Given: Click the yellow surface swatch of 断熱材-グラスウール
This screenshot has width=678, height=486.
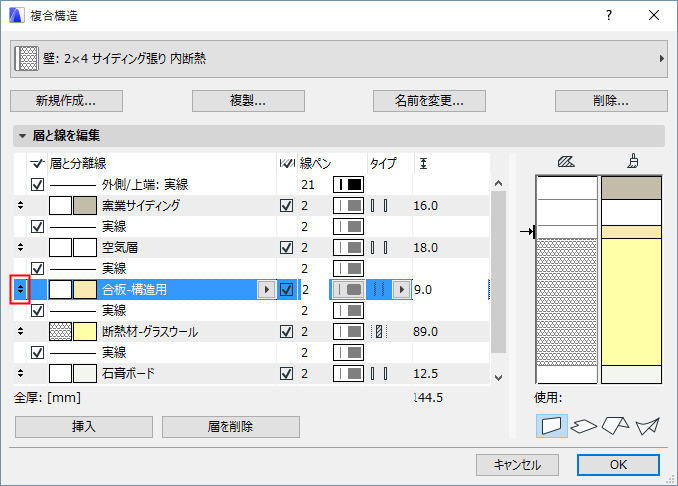Looking at the screenshot, I should click(x=85, y=332).
